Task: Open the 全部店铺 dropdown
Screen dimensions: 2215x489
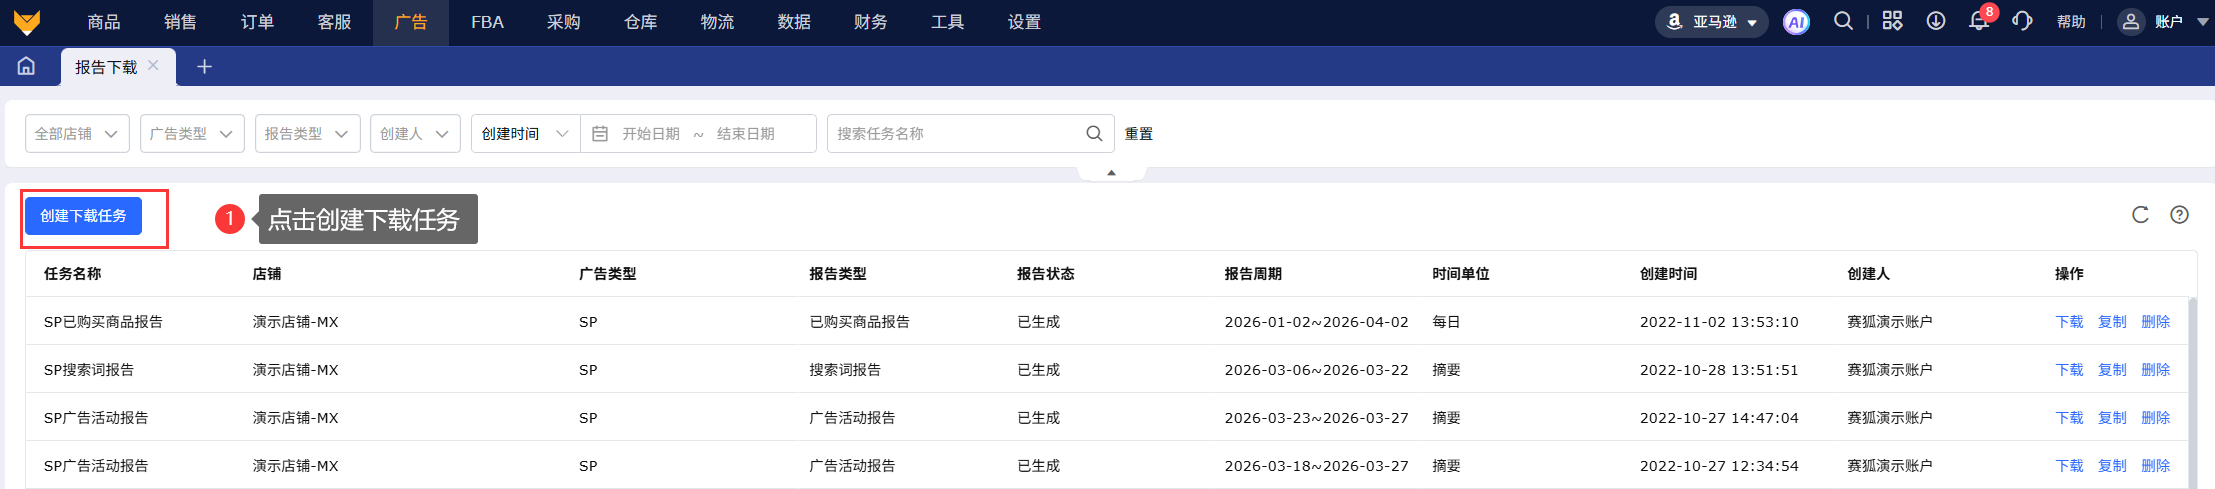Action: 77,133
